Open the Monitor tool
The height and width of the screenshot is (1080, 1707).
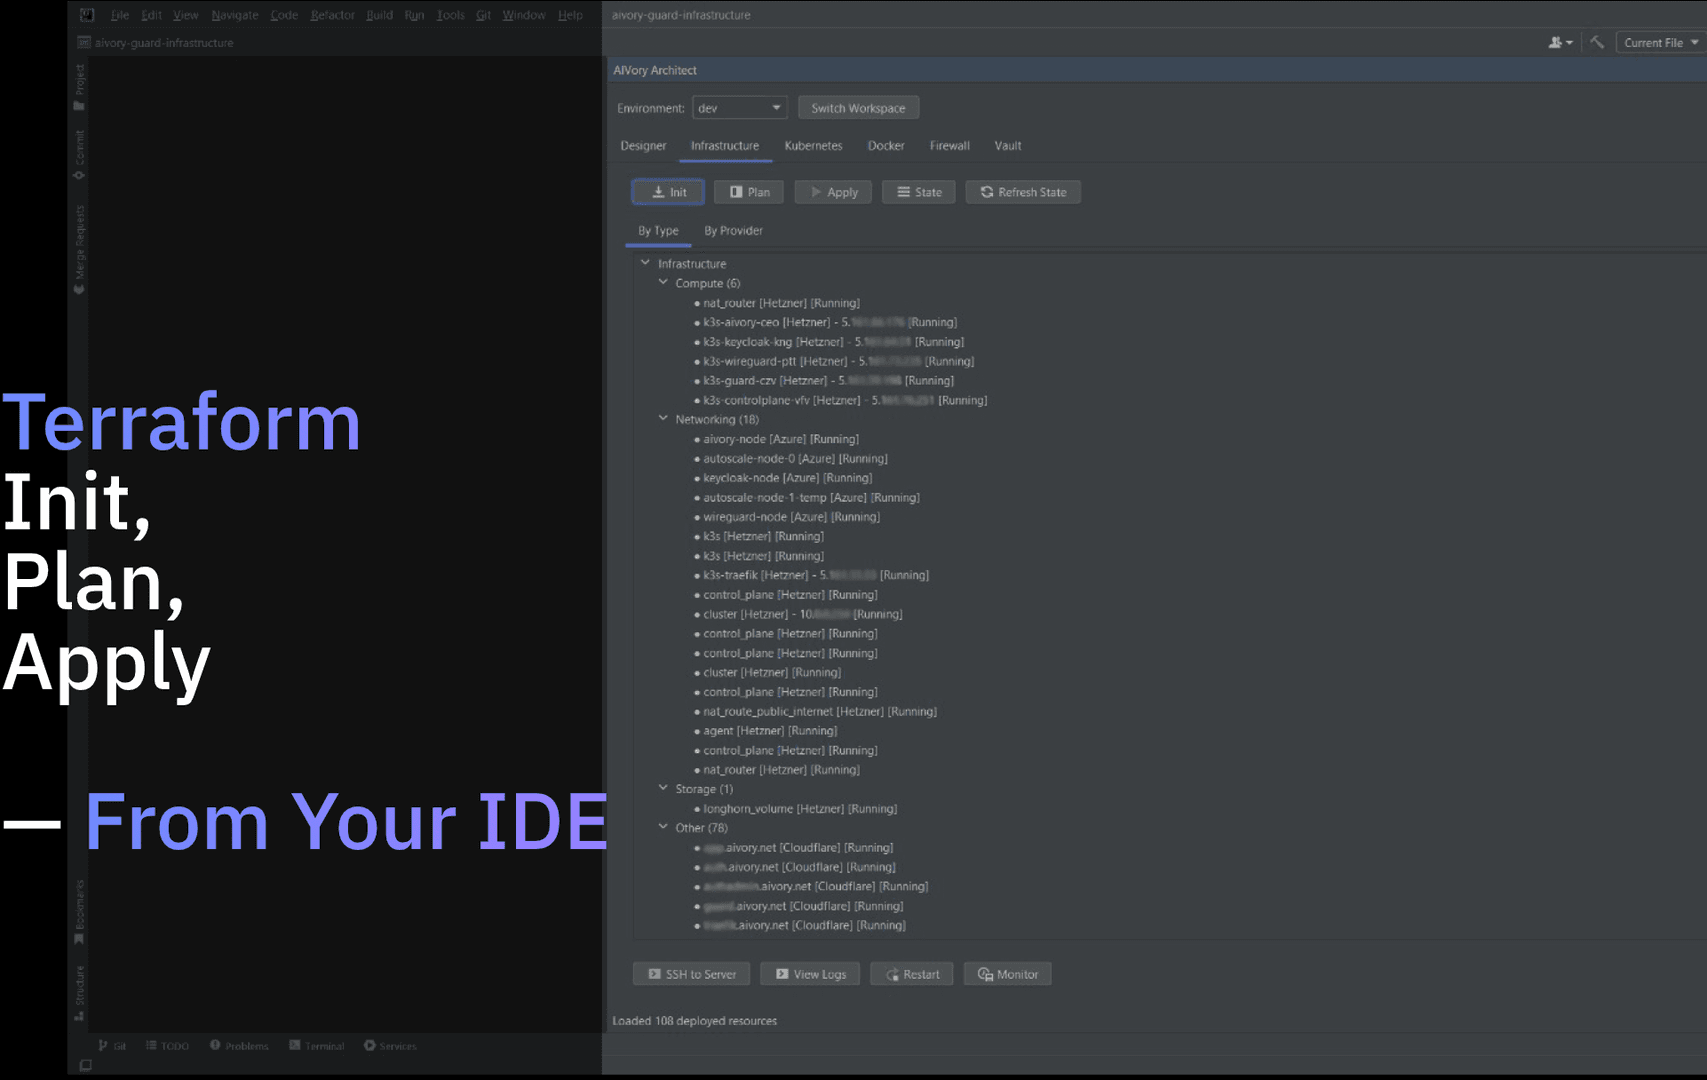point(1007,974)
